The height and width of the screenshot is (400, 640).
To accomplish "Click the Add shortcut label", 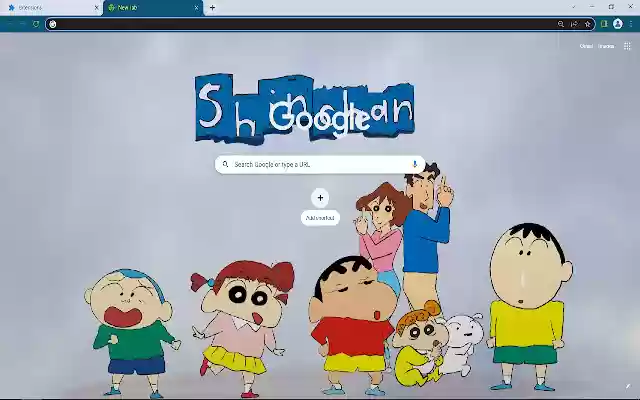I will 320,218.
